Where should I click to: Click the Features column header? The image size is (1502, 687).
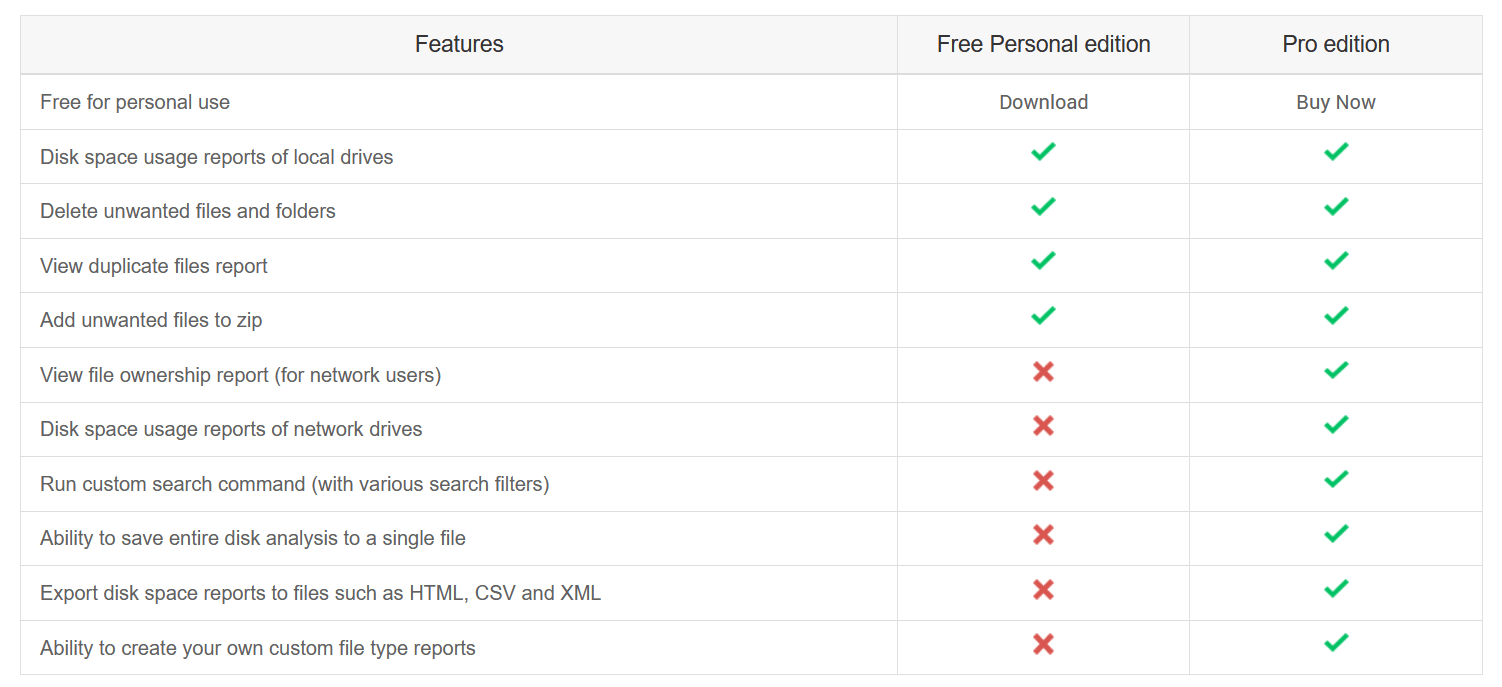pyautogui.click(x=459, y=44)
